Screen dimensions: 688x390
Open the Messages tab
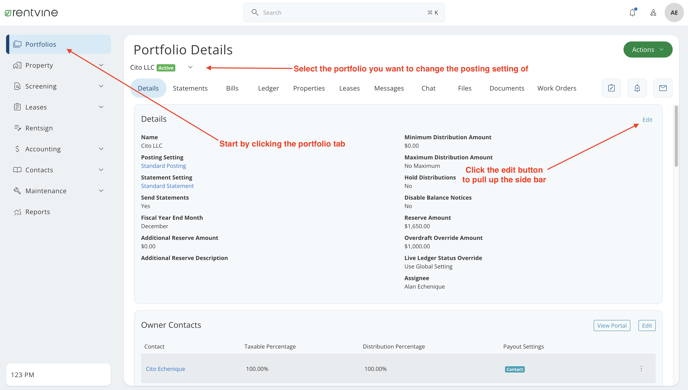point(389,88)
